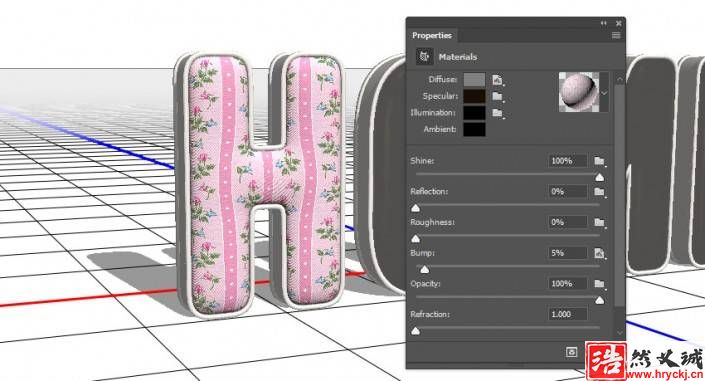The image size is (705, 381).
Task: Click the render button at panel bottom
Action: coord(571,352)
